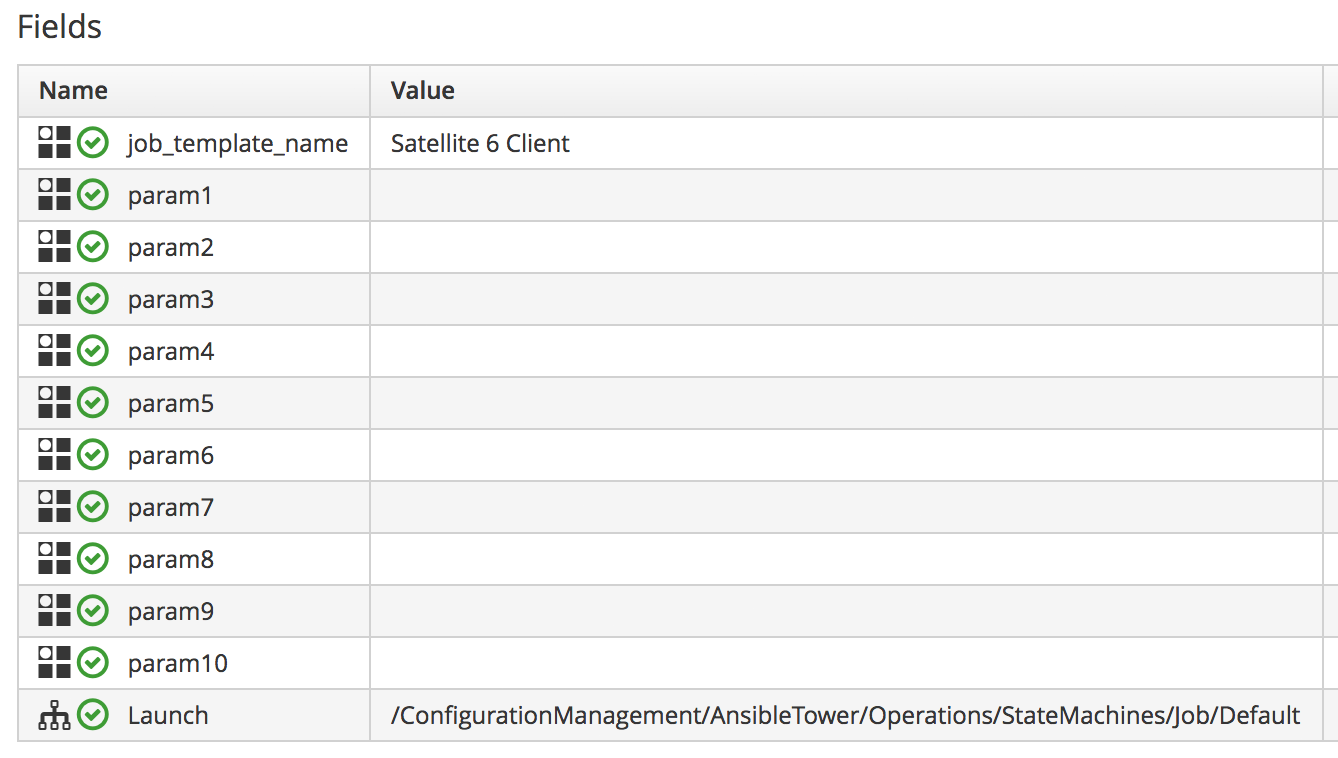Click the attribute icon beside param3
The width and height of the screenshot is (1338, 758).
[54, 299]
